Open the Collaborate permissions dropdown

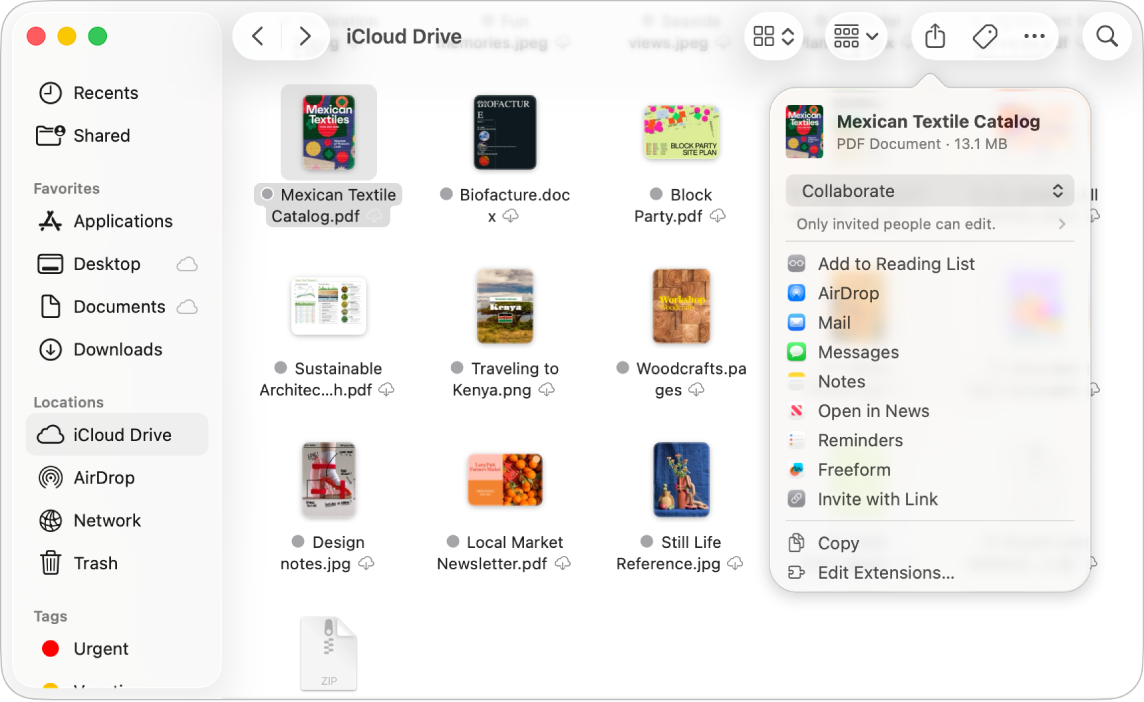coord(929,190)
